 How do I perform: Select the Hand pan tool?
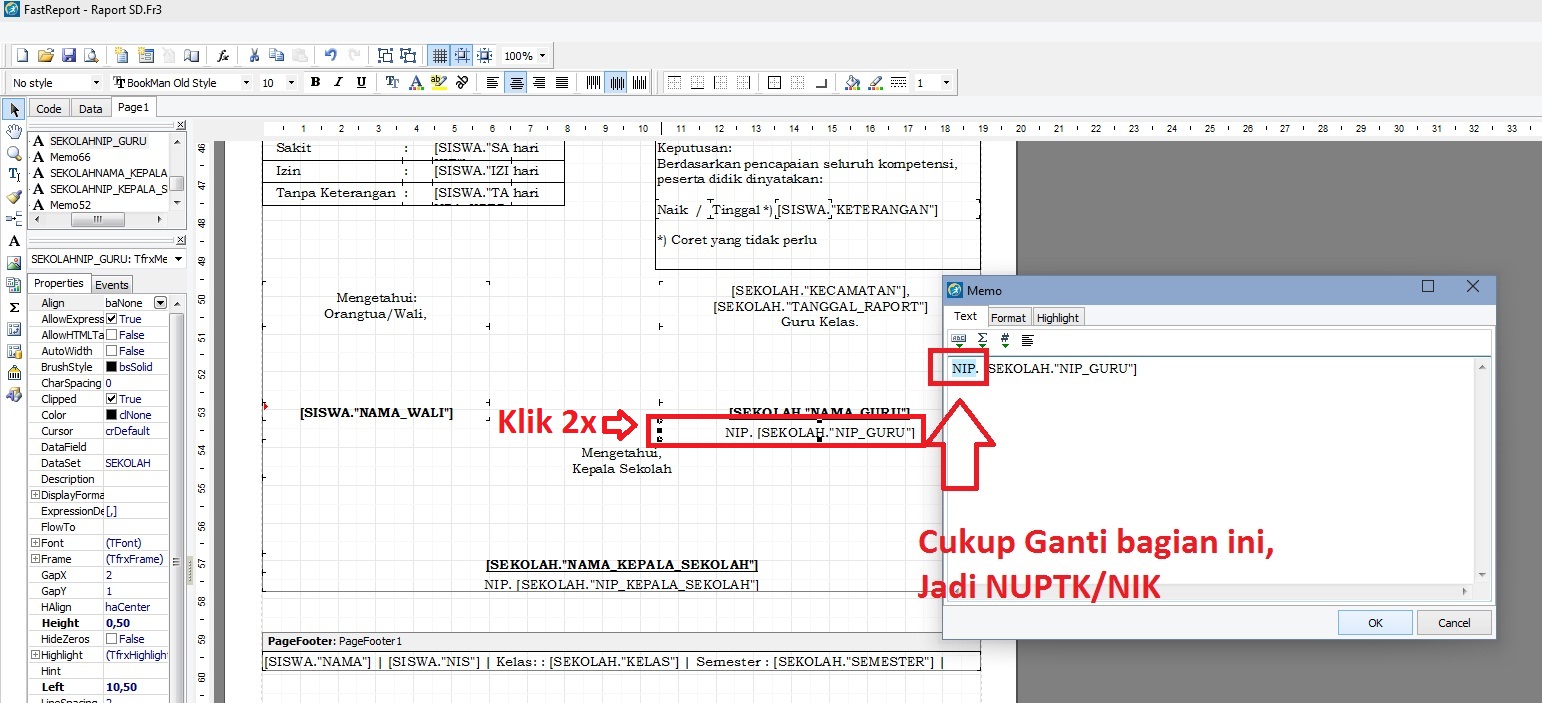coord(14,131)
